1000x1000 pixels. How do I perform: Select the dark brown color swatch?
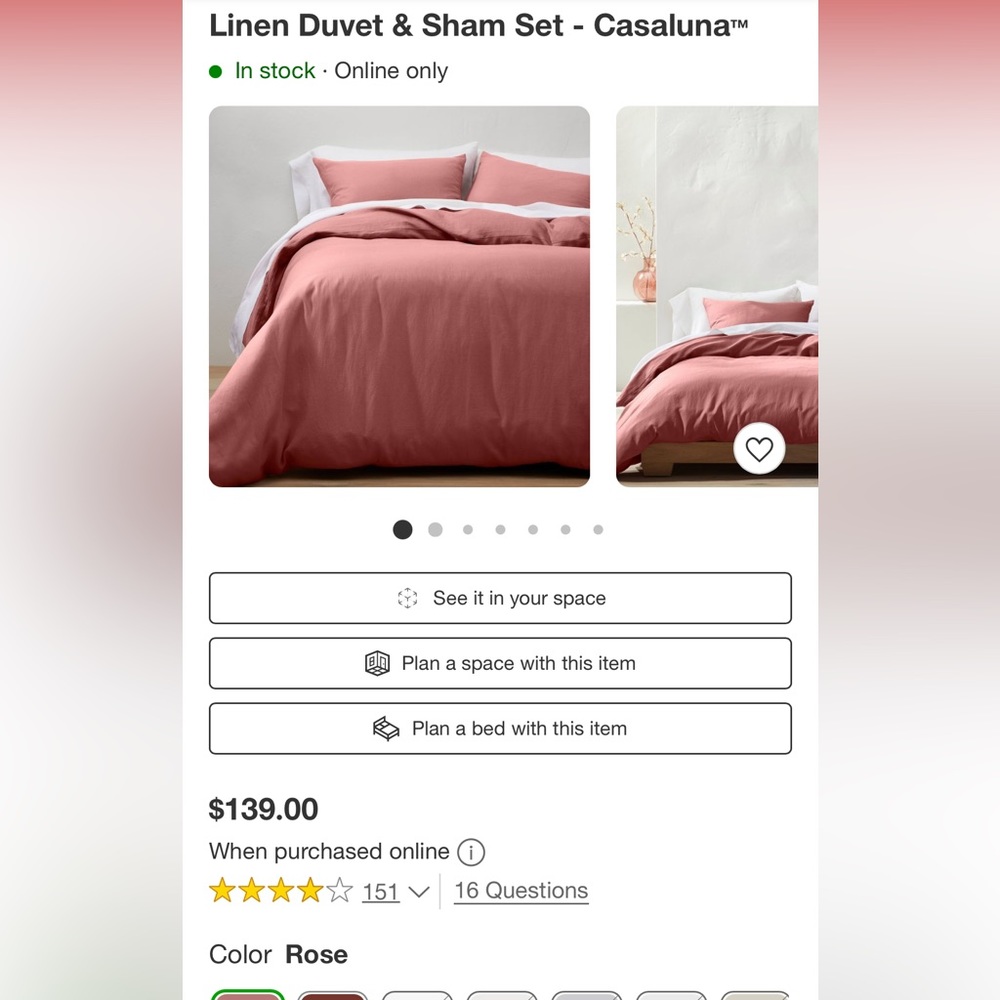[x=333, y=997]
